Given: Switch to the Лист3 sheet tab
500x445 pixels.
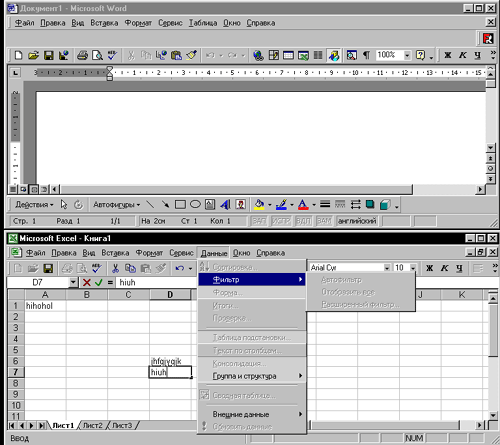Looking at the screenshot, I should tap(122, 426).
